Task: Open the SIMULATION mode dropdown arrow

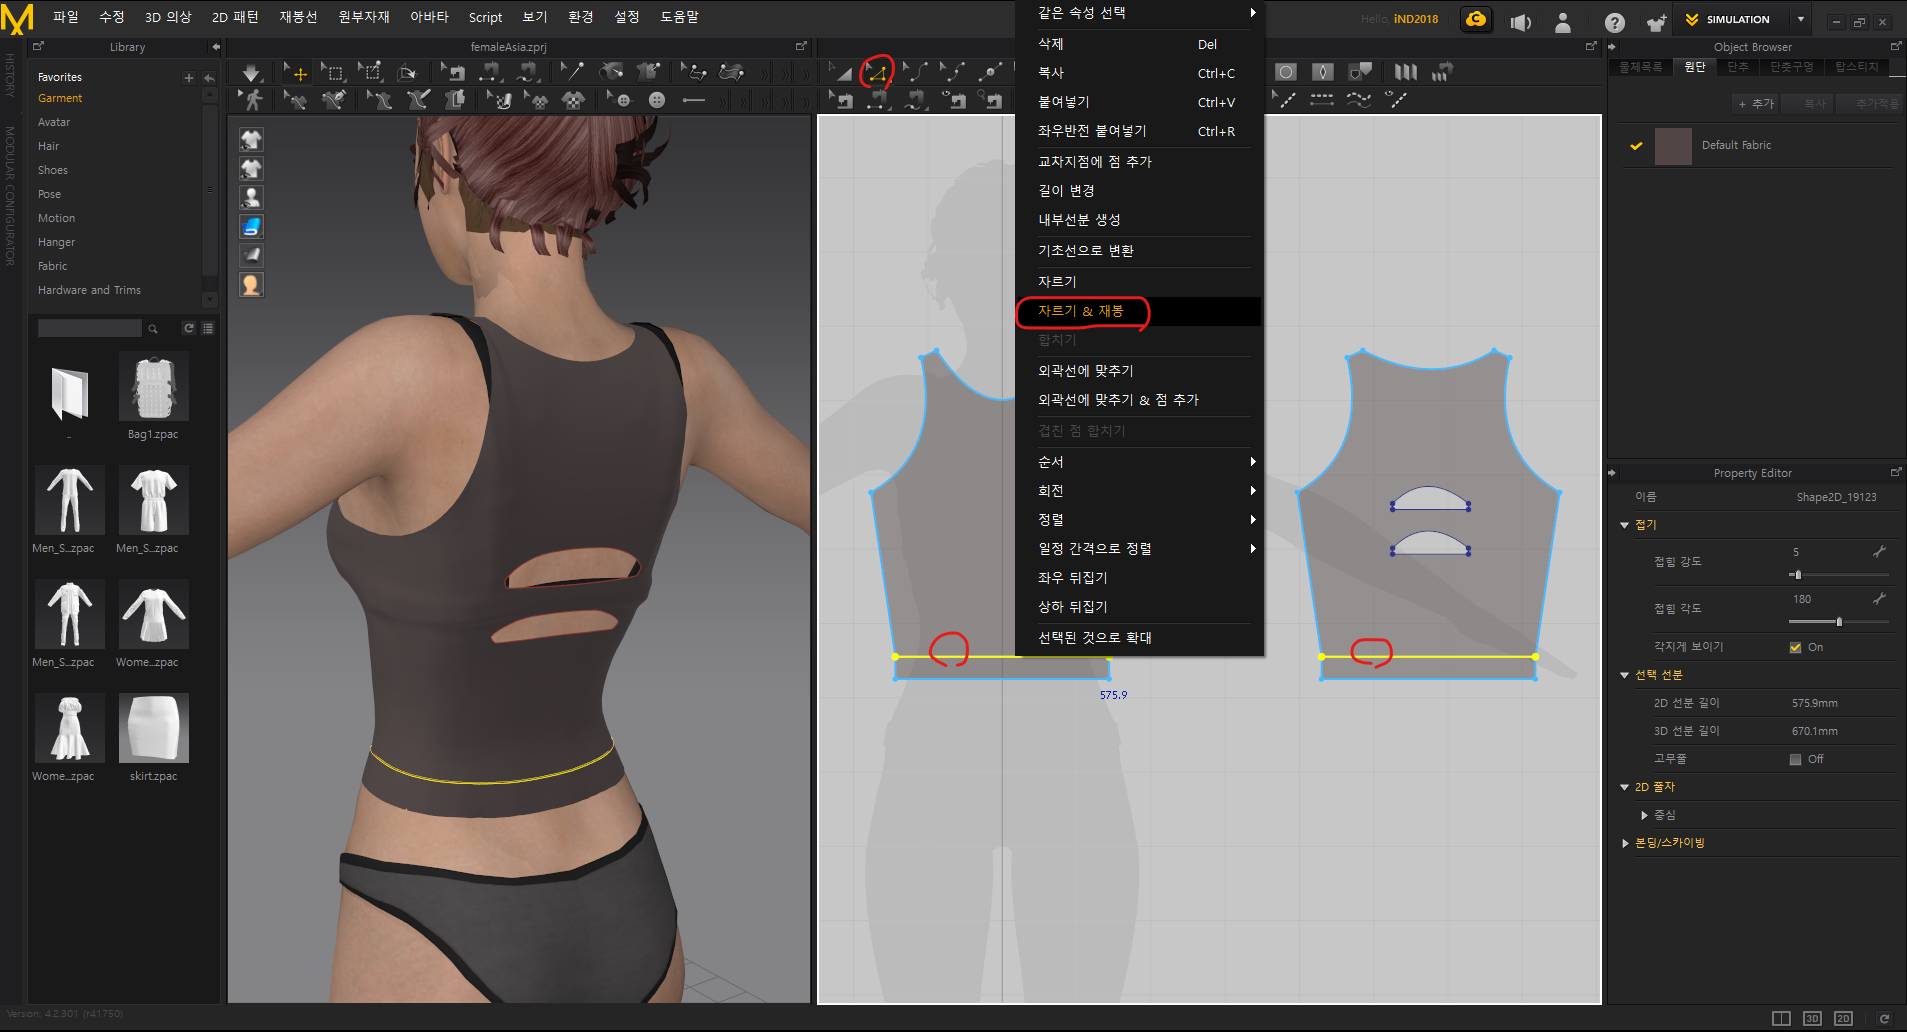Action: pyautogui.click(x=1801, y=19)
